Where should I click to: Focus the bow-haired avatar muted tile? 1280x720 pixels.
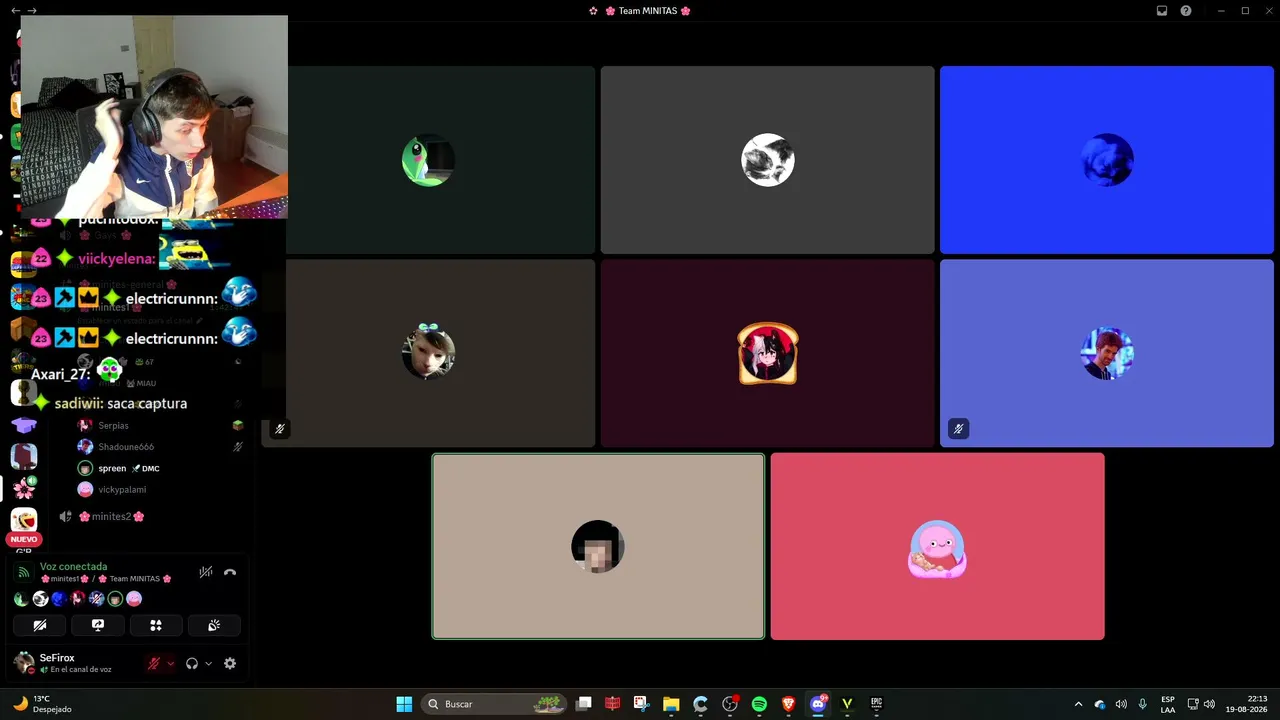(x=428, y=353)
